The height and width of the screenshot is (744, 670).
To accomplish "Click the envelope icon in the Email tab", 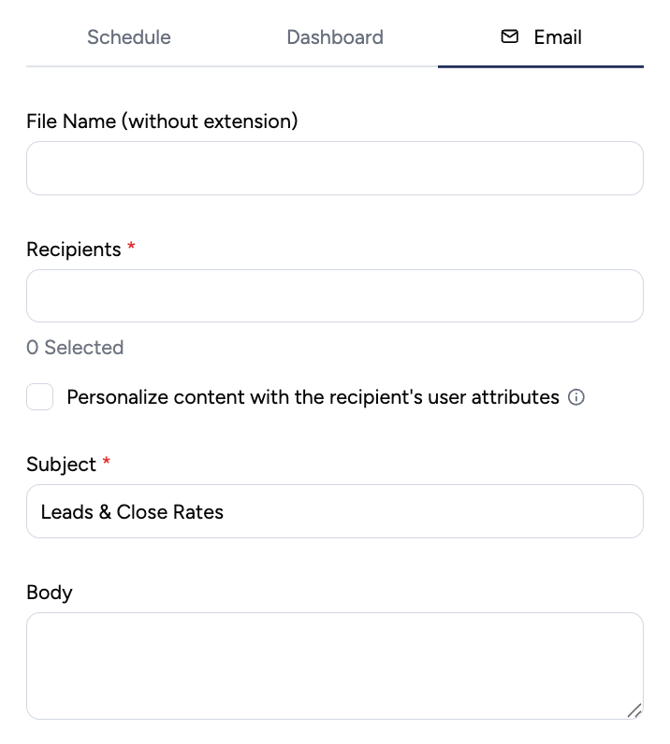I will (510, 37).
